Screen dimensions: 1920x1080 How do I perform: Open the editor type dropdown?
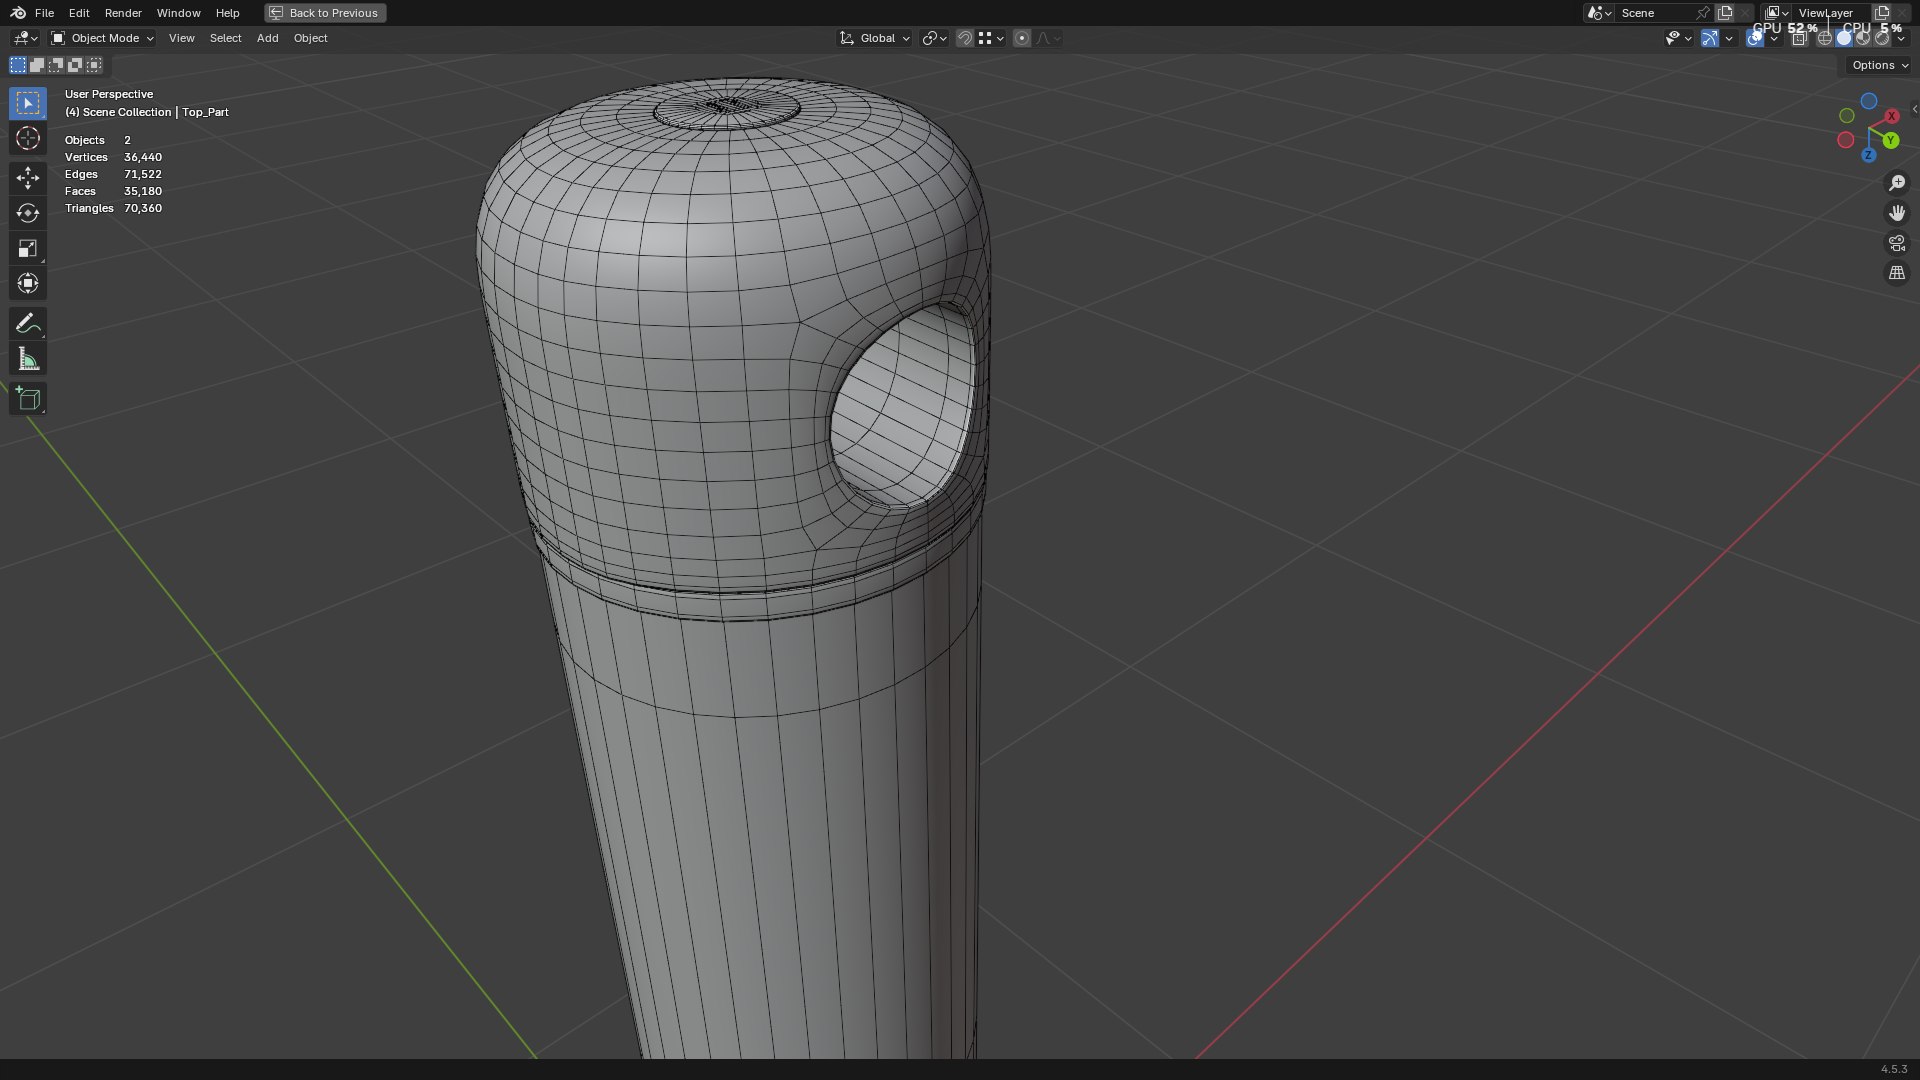[x=25, y=38]
